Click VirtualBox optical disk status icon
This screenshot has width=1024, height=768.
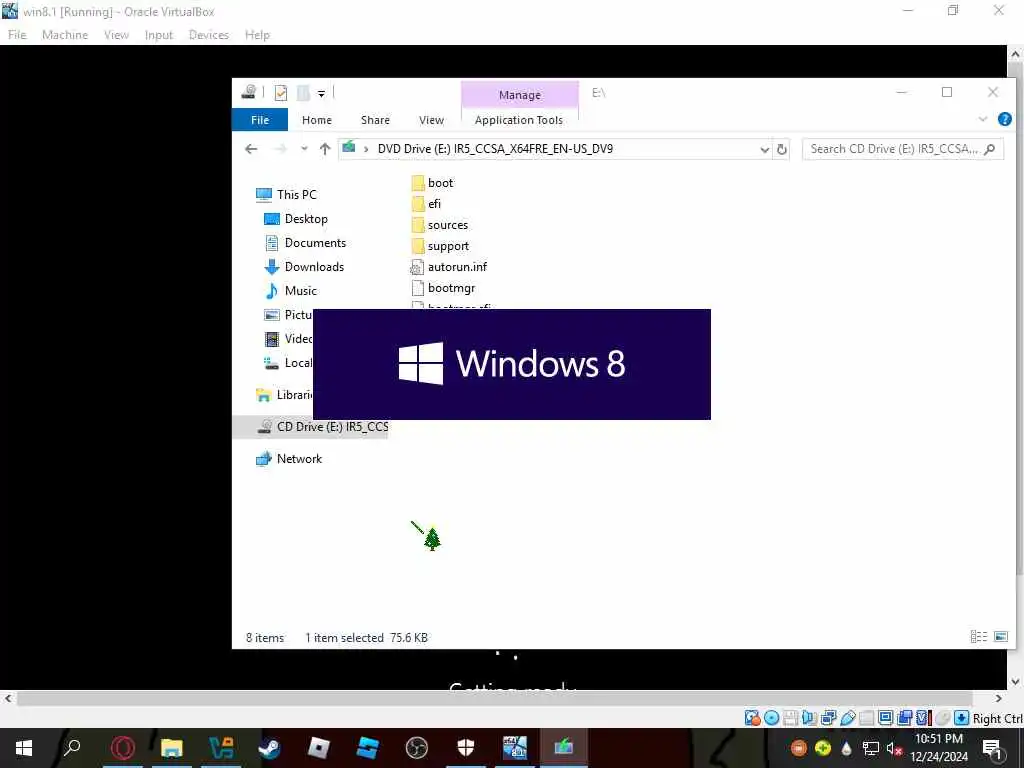pyautogui.click(x=771, y=718)
